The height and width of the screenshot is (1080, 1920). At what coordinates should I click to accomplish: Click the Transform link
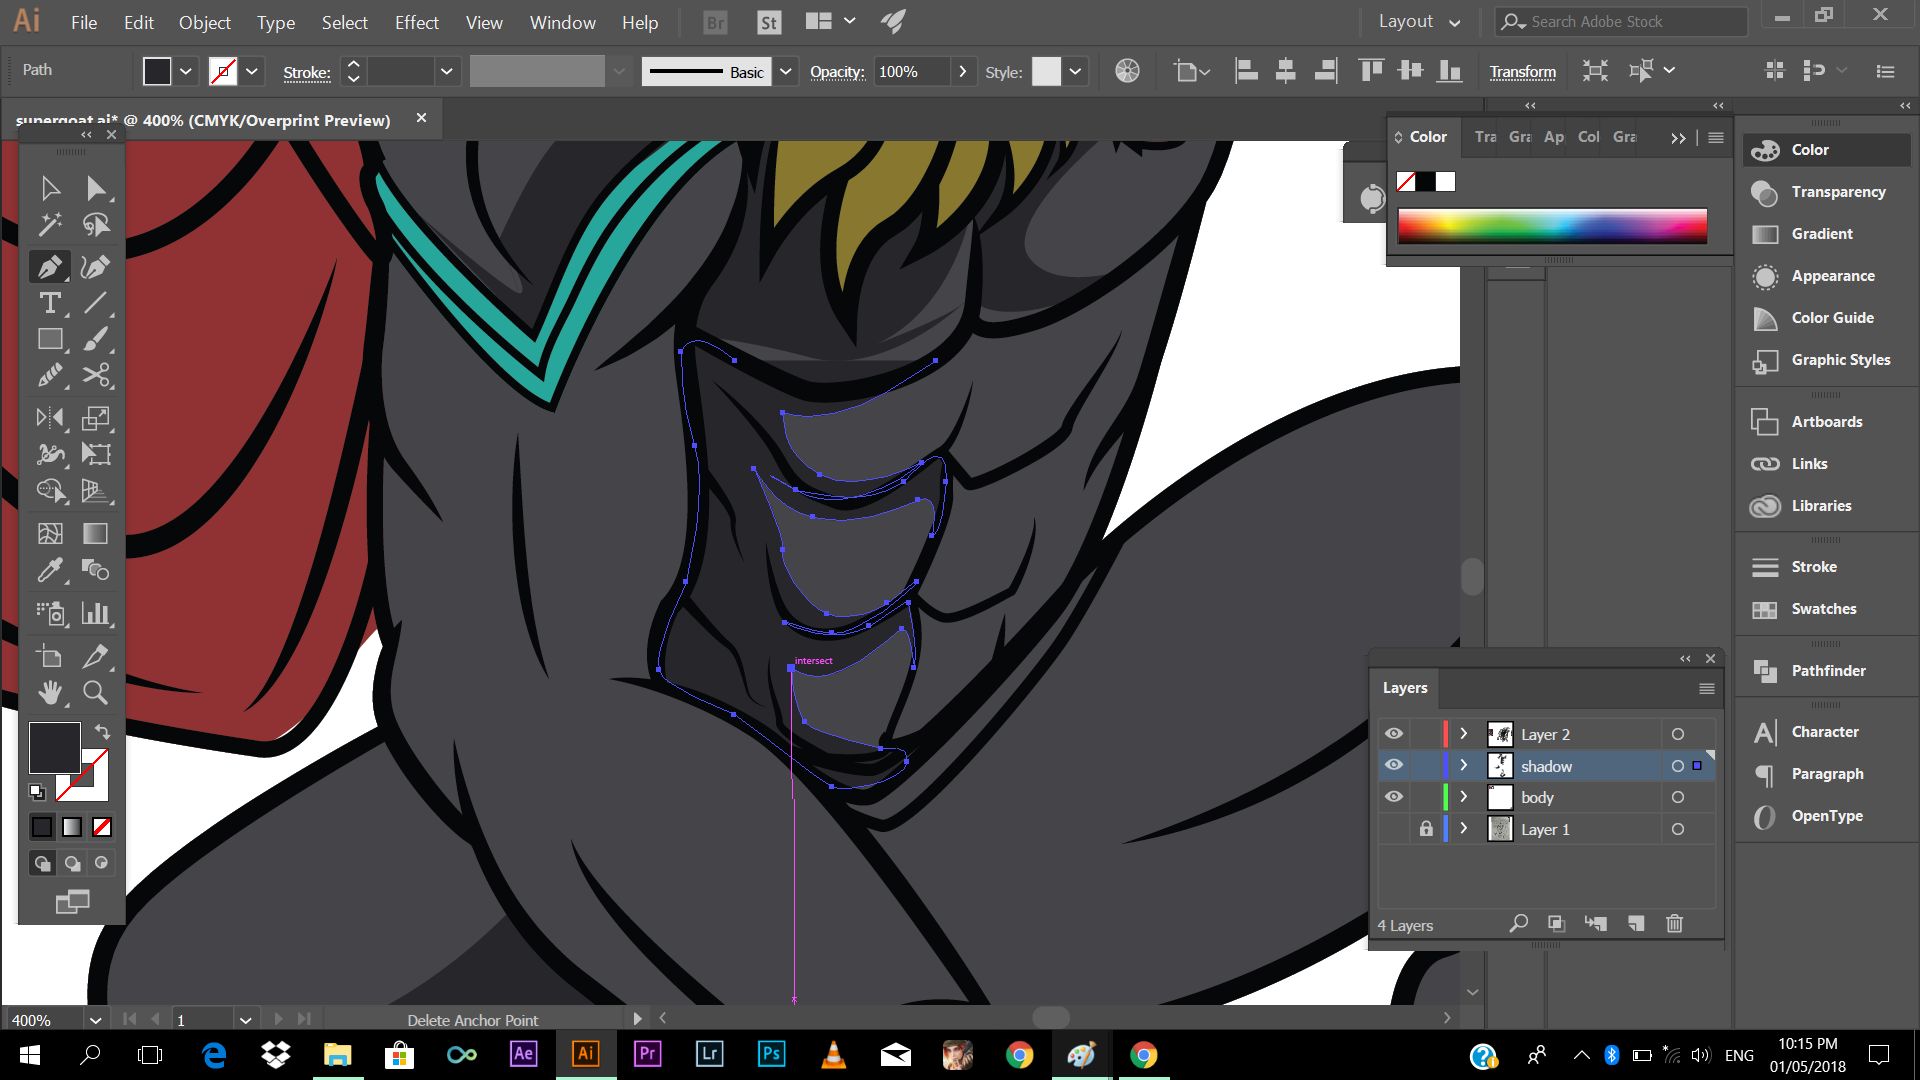(x=1522, y=71)
